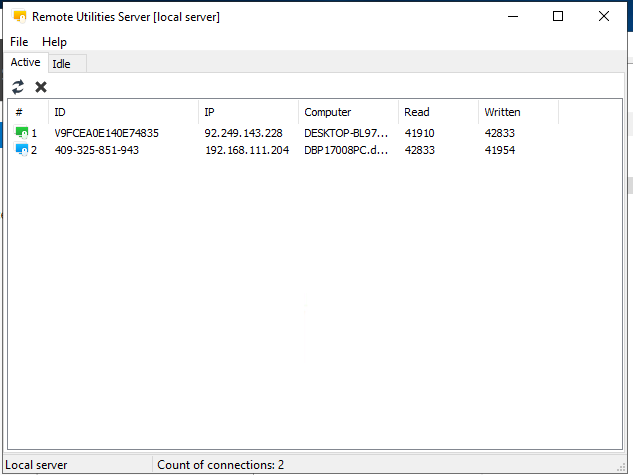Click the Remote Utilities Server title bar icon
This screenshot has width=633, height=475.
(18, 17)
